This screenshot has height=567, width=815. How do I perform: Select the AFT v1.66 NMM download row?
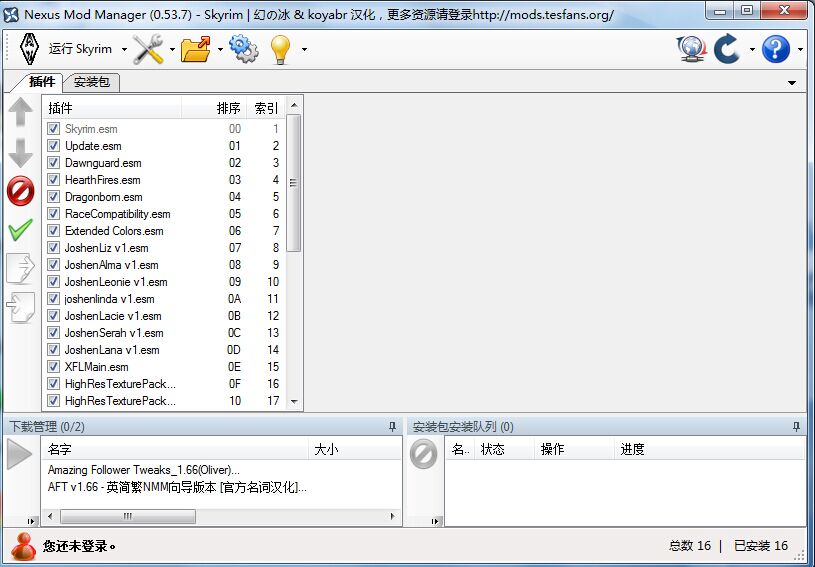tap(177, 487)
